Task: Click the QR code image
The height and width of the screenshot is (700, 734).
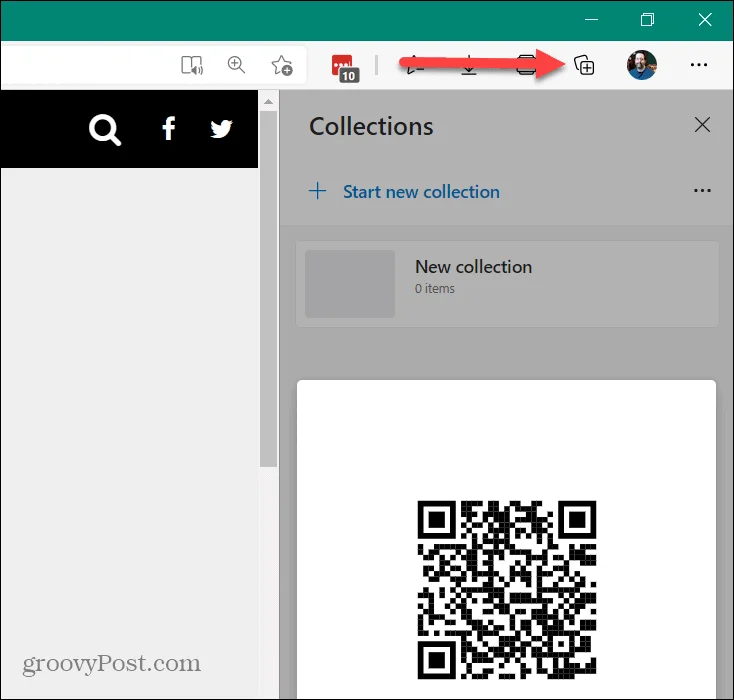Action: (x=506, y=590)
